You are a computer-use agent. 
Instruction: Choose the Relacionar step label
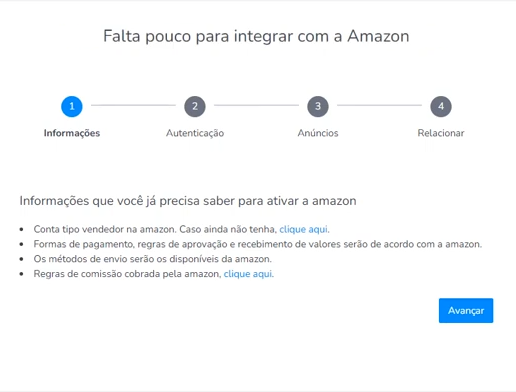pos(441,133)
